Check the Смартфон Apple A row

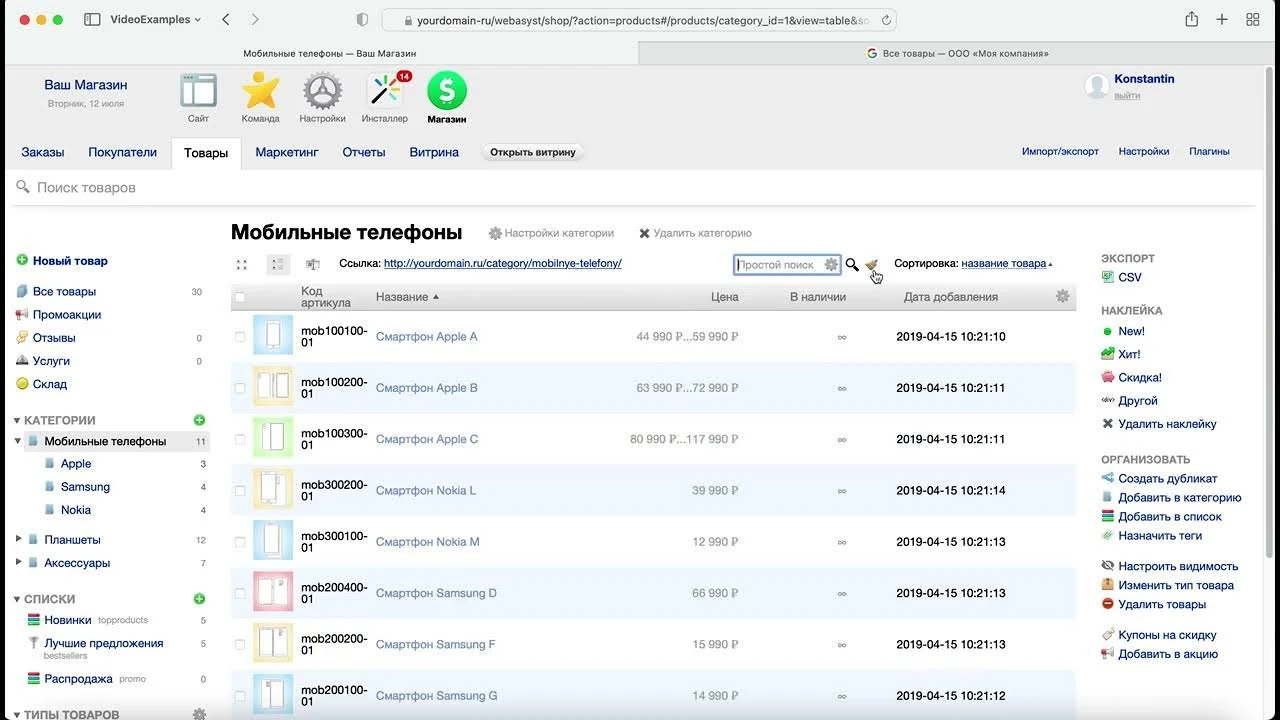pyautogui.click(x=240, y=337)
